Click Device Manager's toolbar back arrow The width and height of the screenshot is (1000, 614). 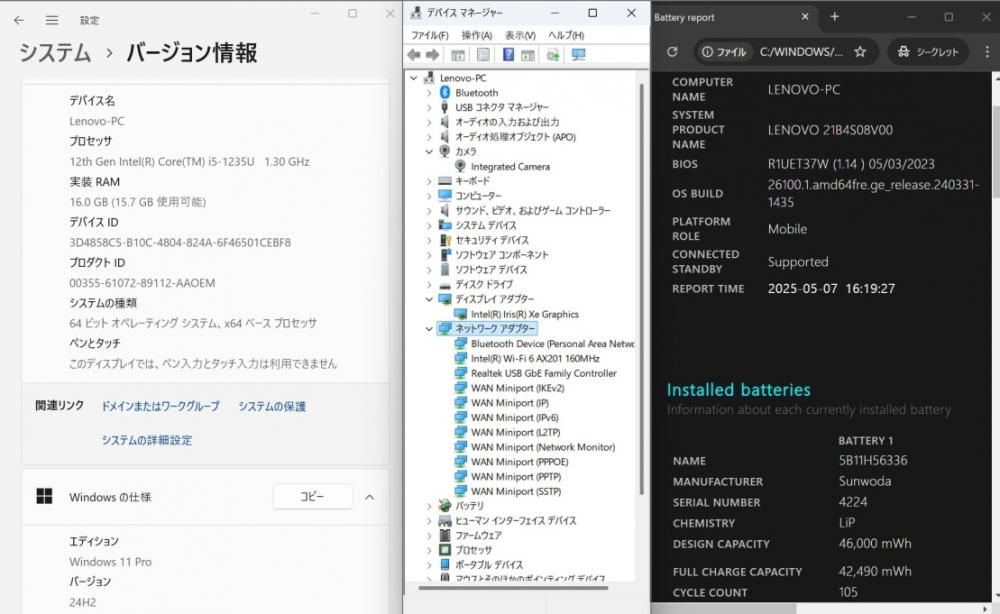[x=414, y=55]
